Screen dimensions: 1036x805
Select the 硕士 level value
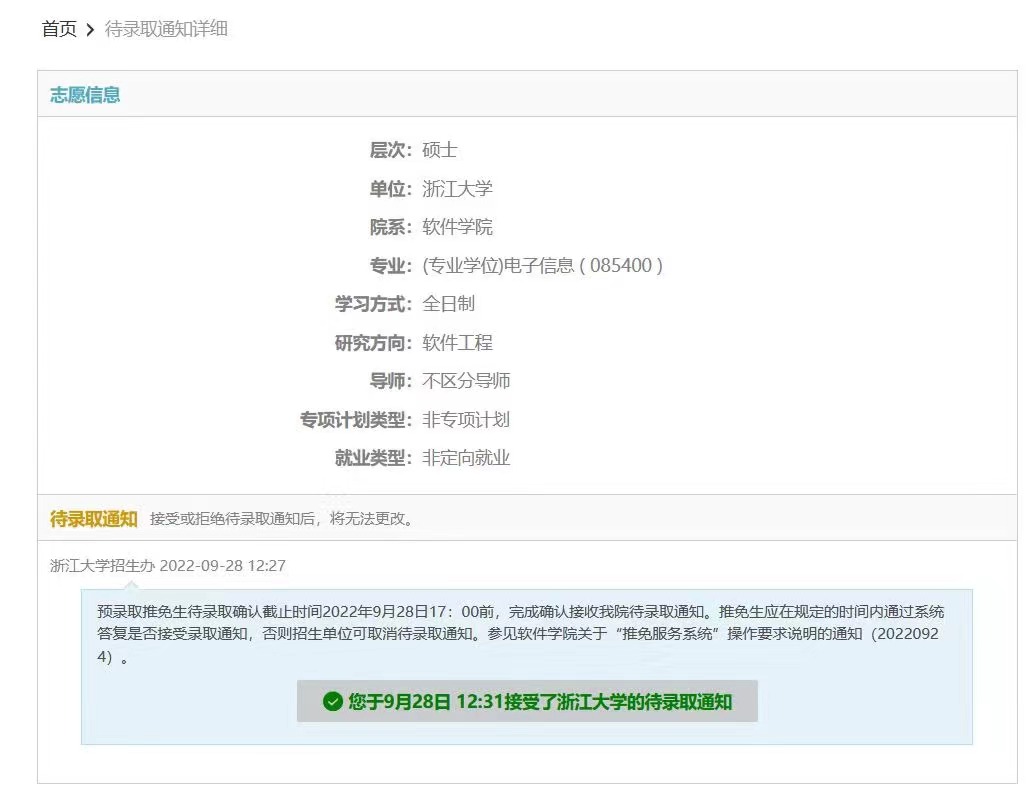tap(439, 150)
